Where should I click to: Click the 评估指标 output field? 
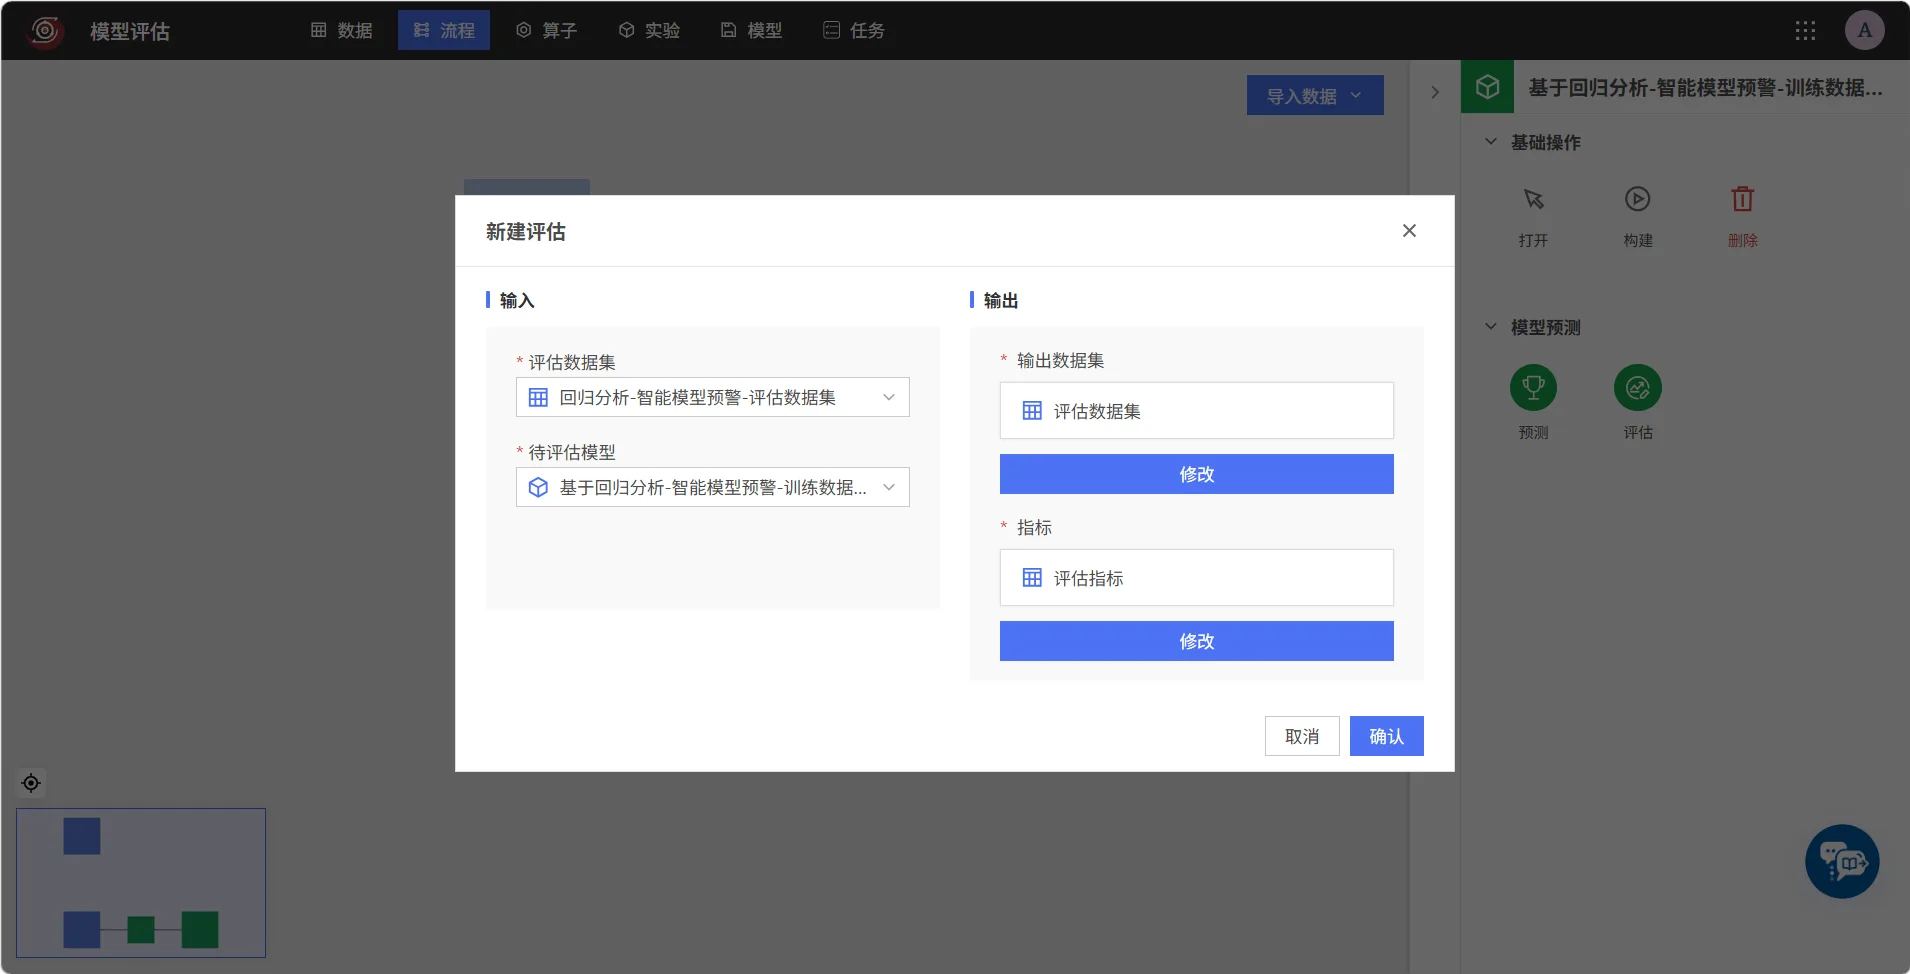click(x=1197, y=578)
